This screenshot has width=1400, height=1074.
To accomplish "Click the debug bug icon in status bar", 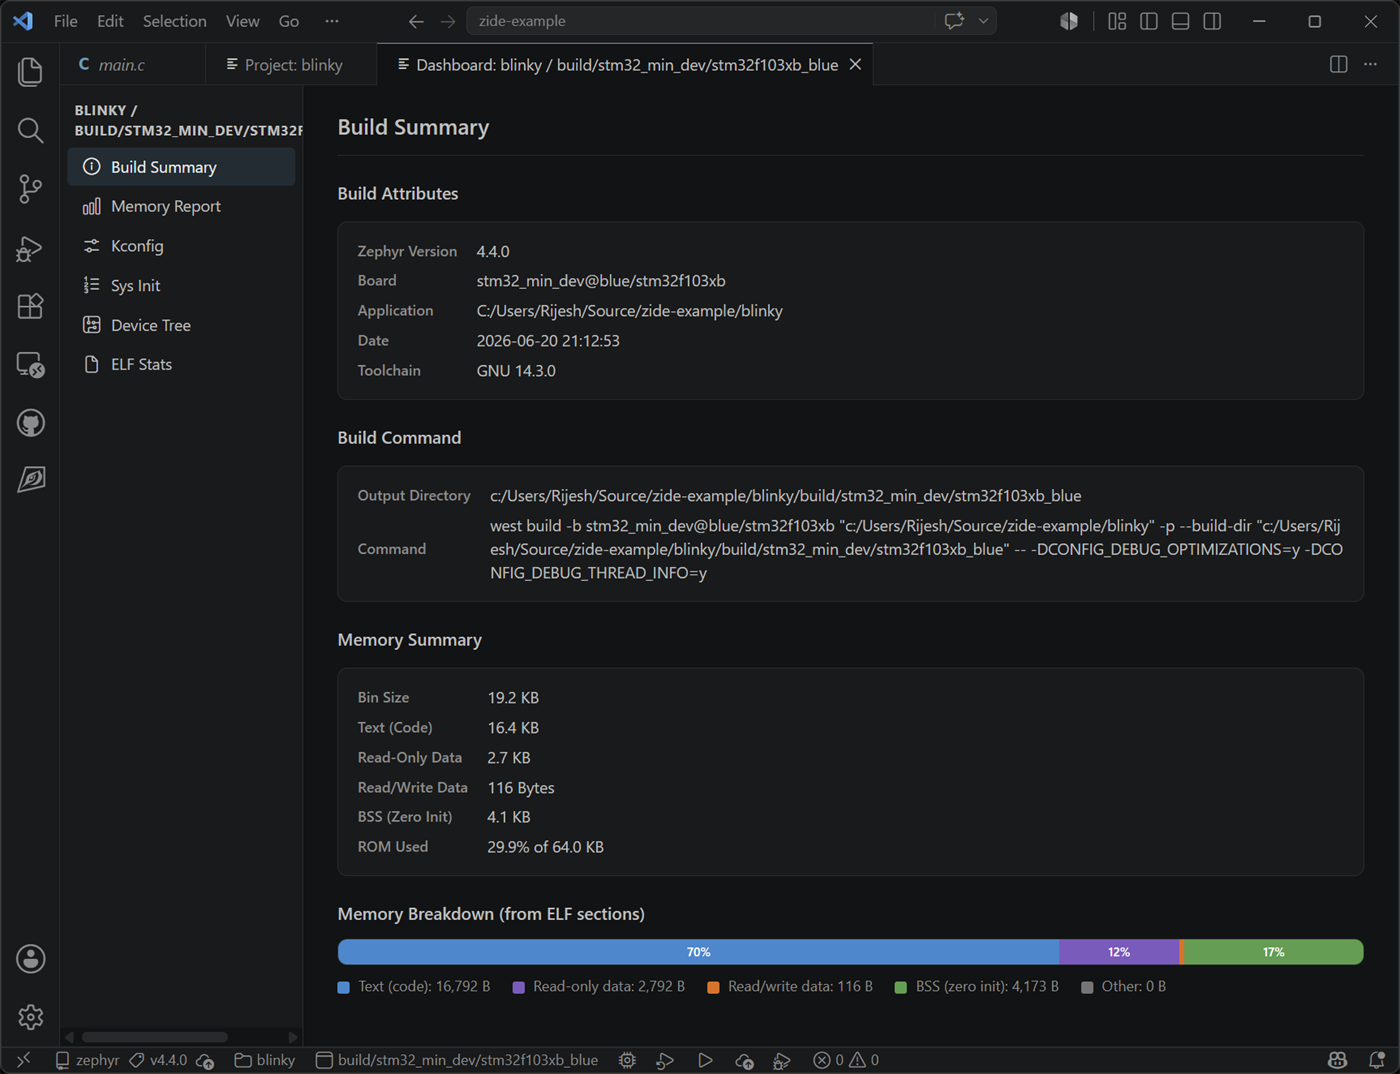I will pyautogui.click(x=782, y=1060).
